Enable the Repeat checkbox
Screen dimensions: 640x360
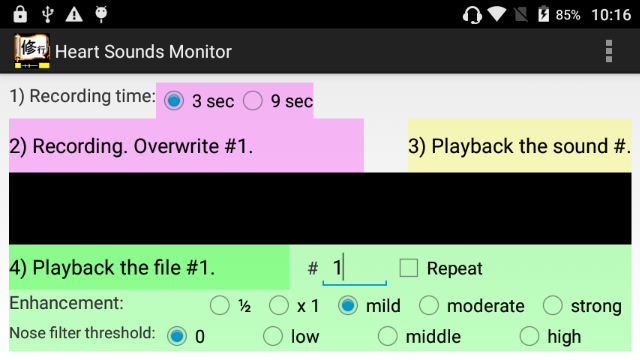[441, 268]
